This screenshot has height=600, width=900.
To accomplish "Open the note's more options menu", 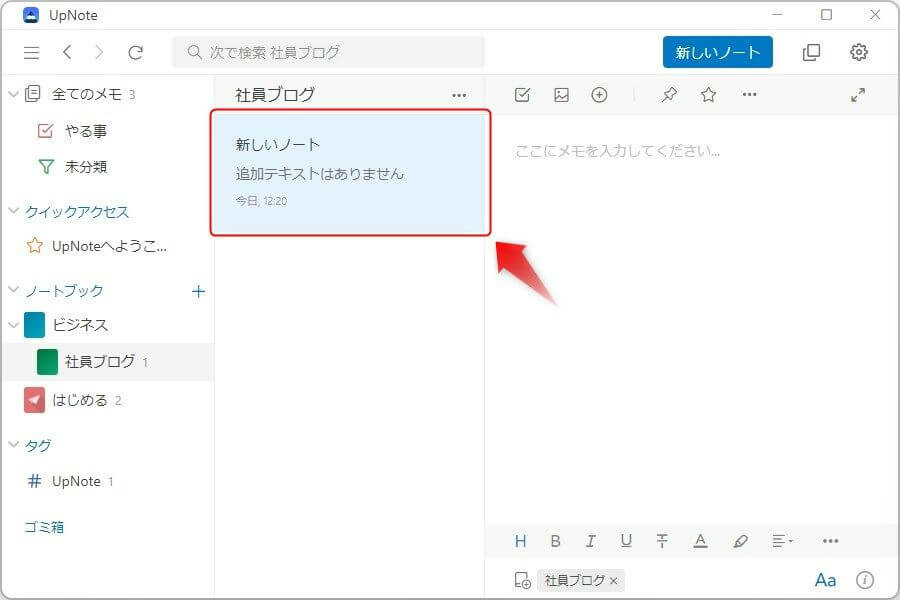I will (x=750, y=95).
